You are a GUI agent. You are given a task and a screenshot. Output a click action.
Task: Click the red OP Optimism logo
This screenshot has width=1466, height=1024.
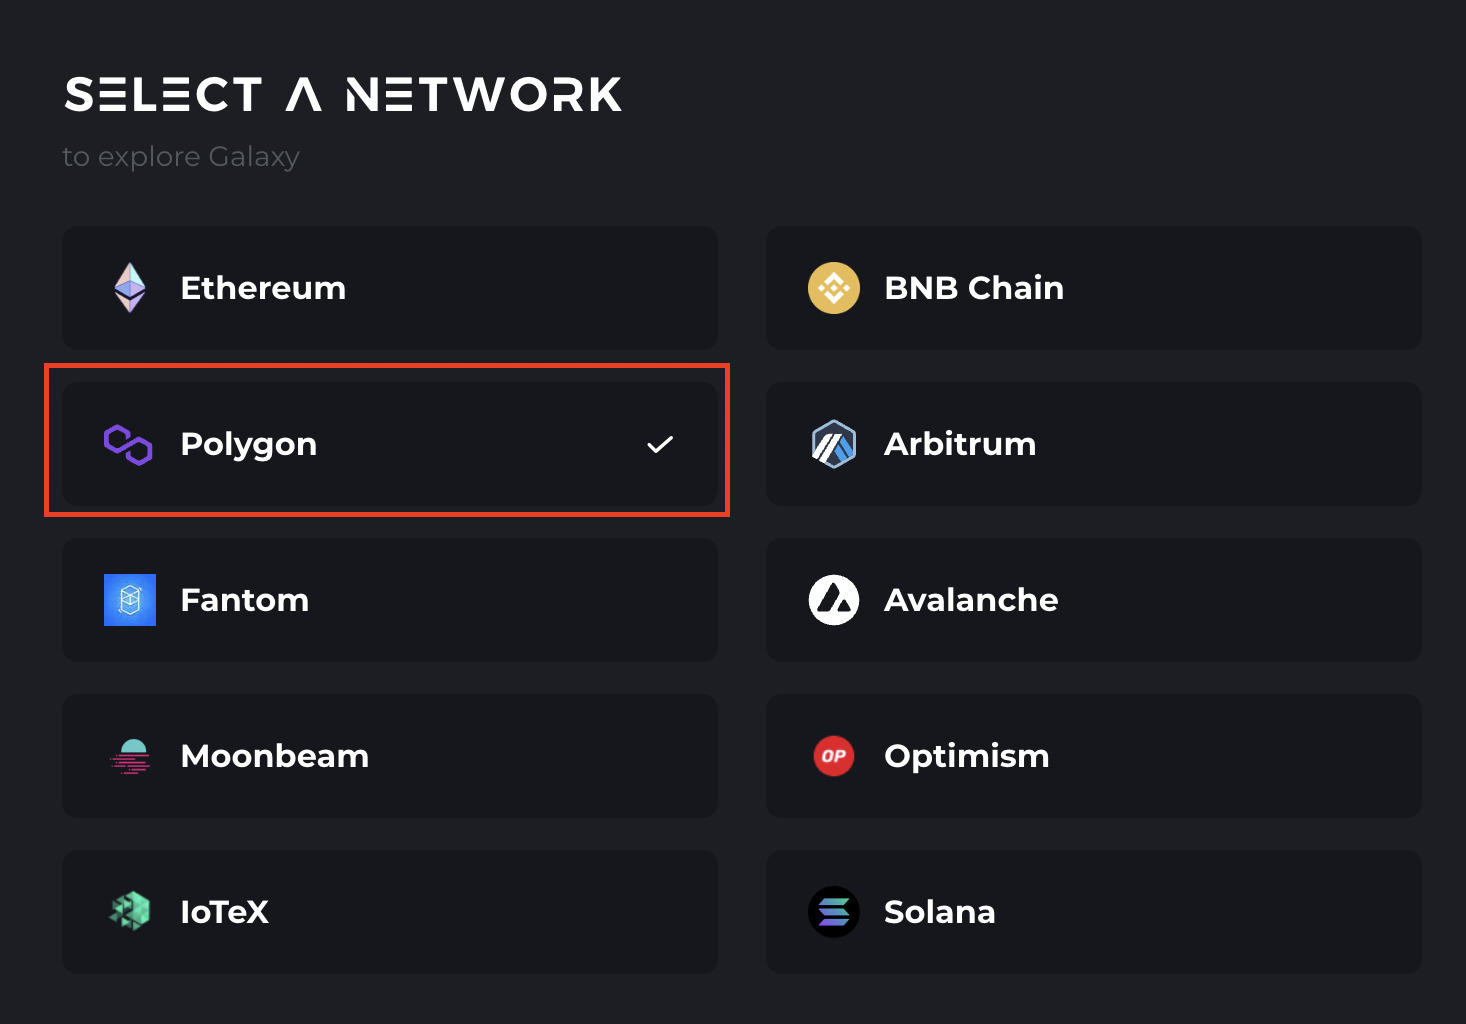(833, 756)
